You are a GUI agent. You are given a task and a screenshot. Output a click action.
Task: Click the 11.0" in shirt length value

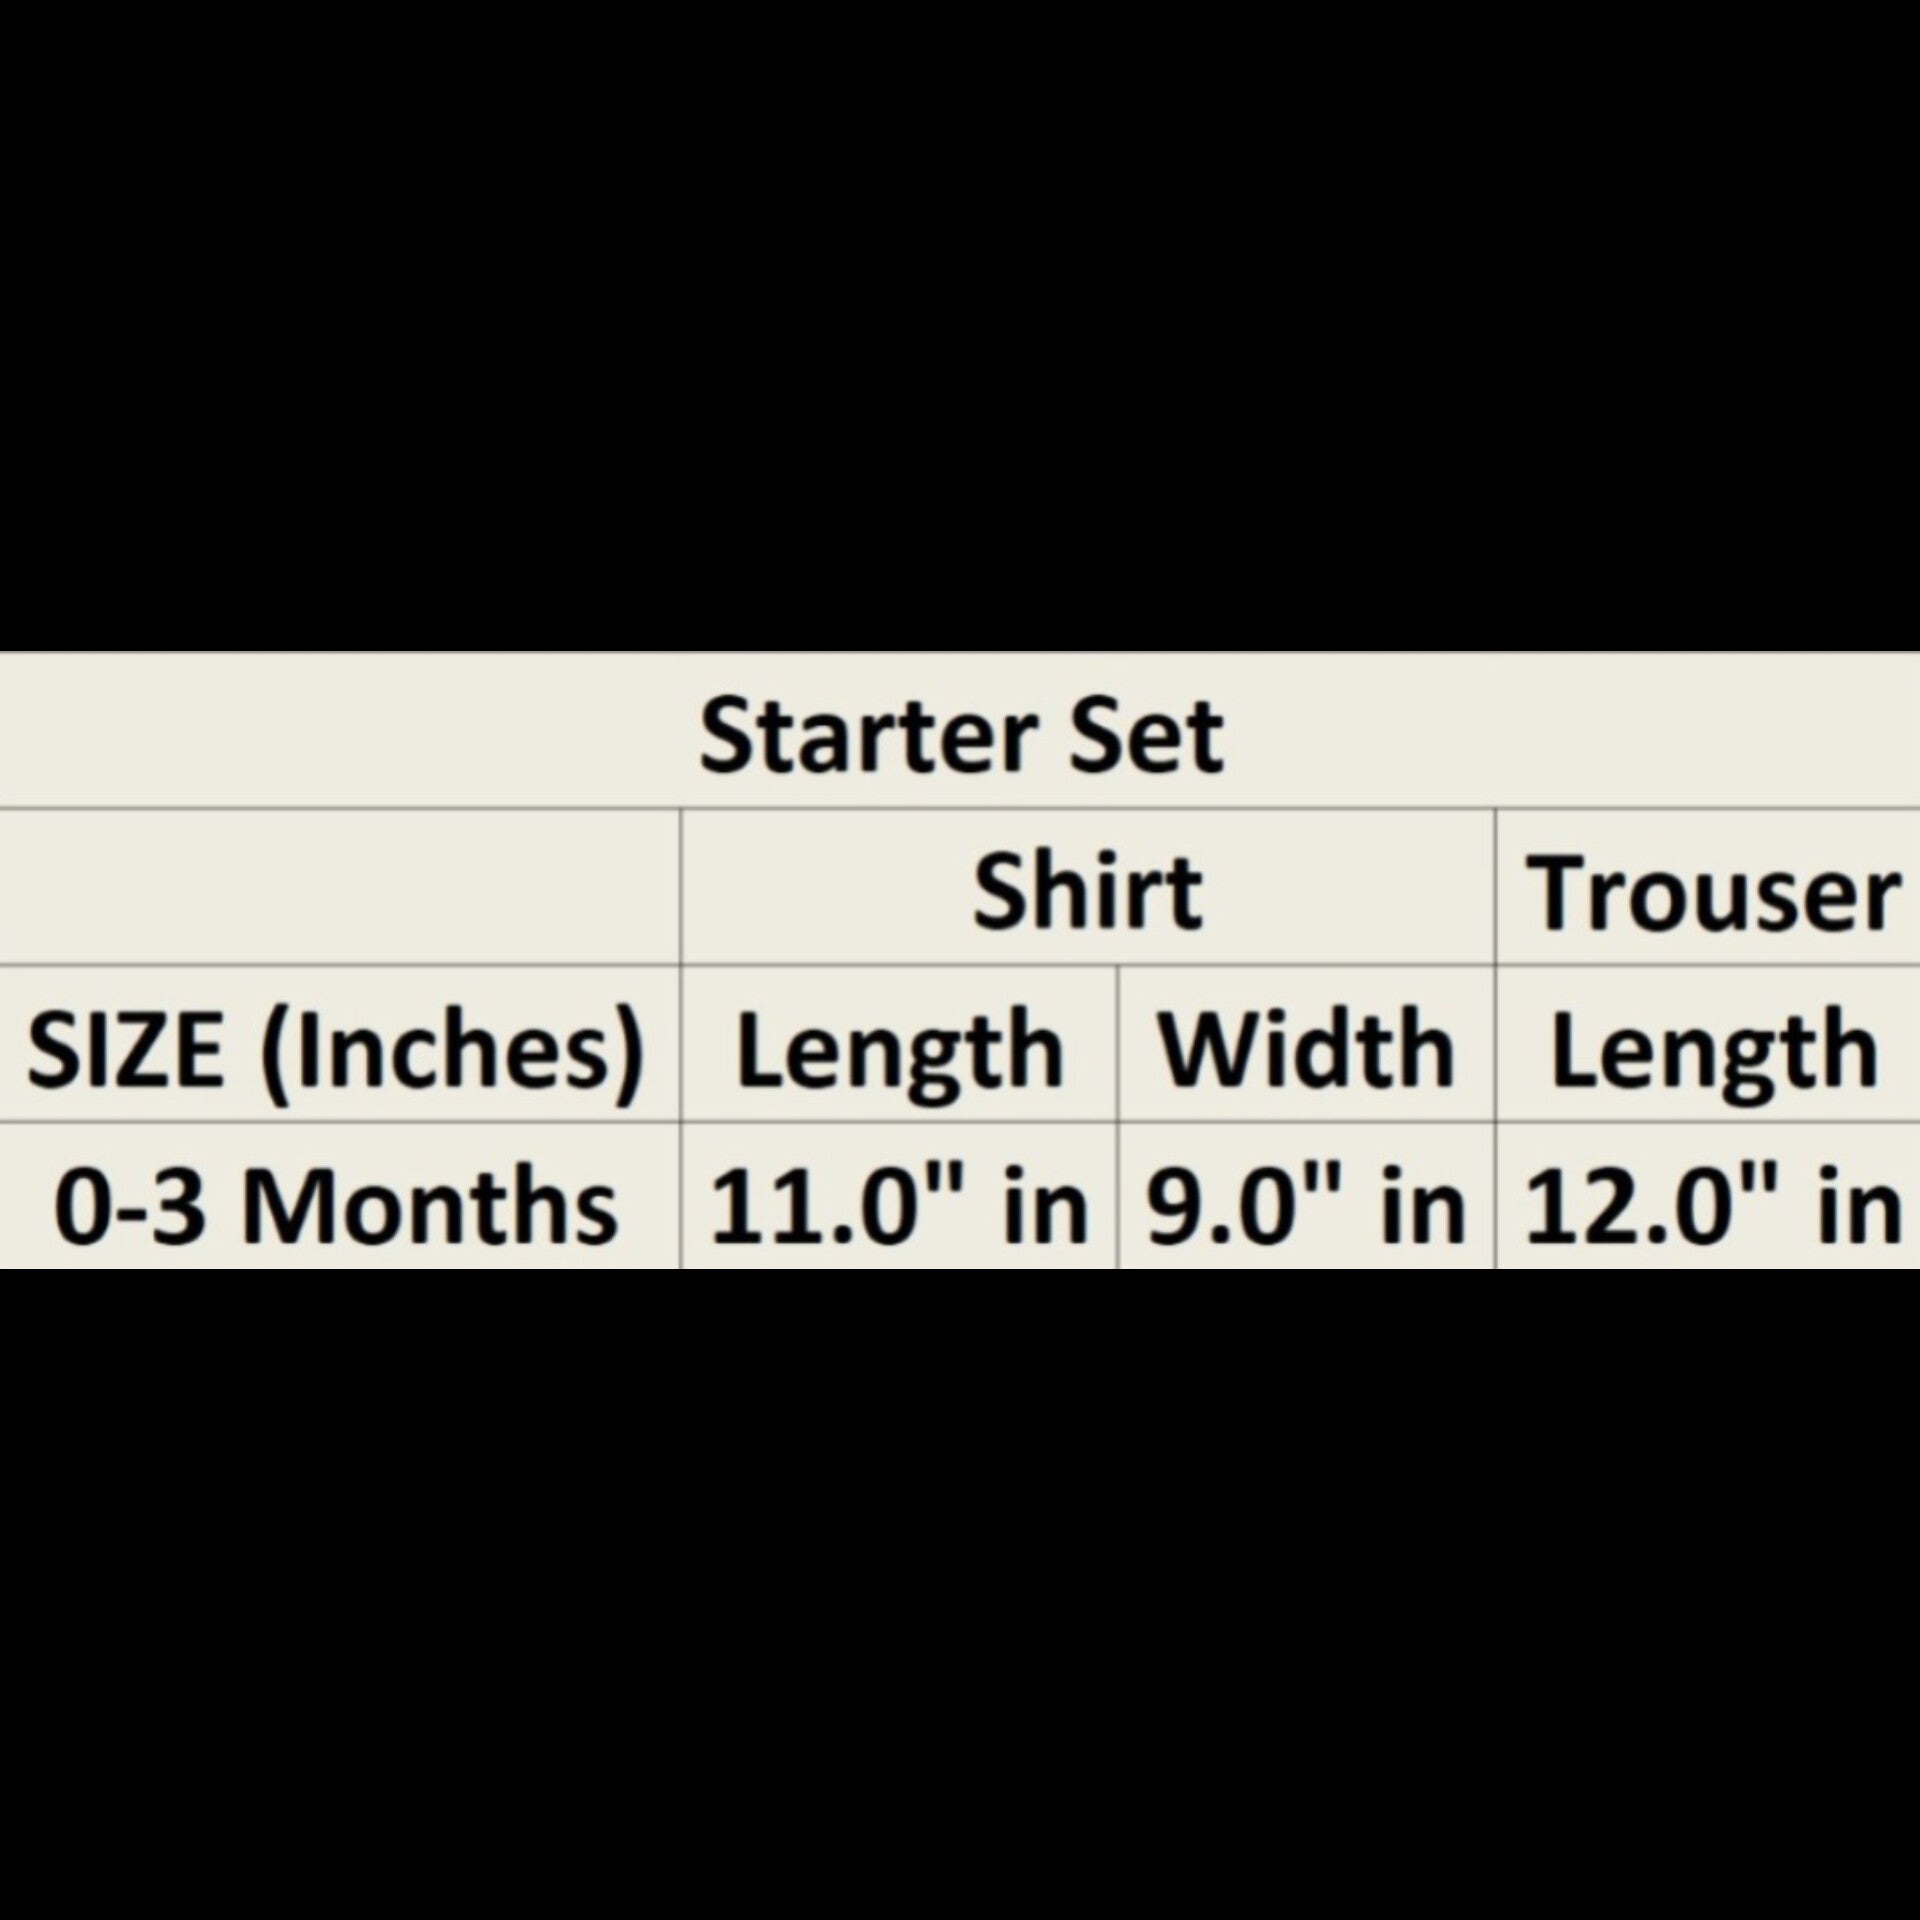click(898, 1207)
